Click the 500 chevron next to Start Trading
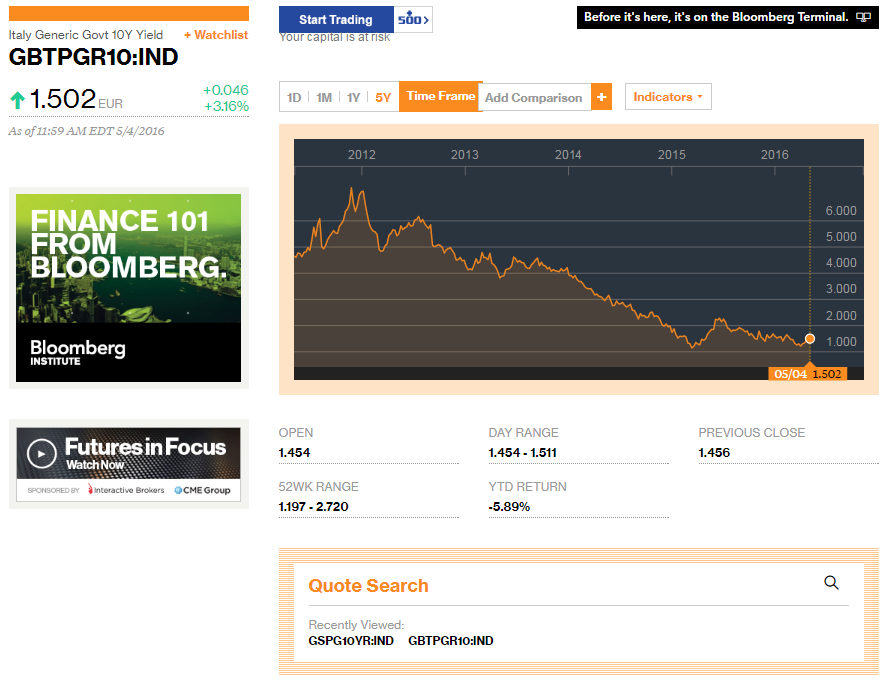Image resolution: width=888 pixels, height=685 pixels. pyautogui.click(x=413, y=20)
